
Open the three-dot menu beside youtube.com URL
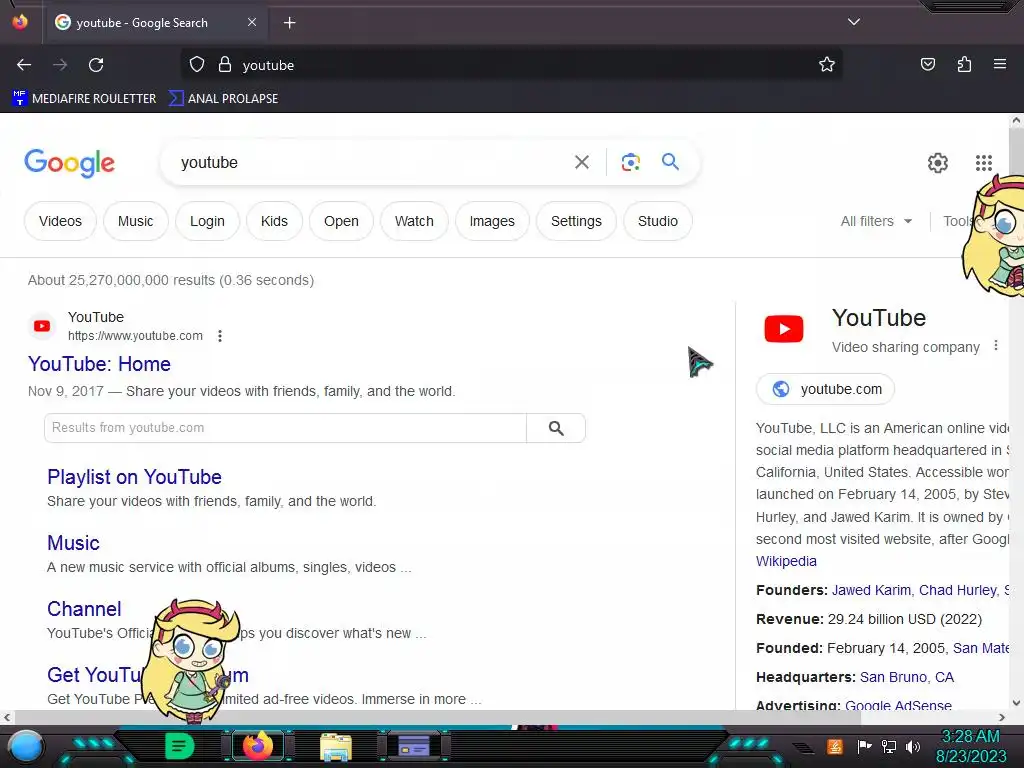220,336
